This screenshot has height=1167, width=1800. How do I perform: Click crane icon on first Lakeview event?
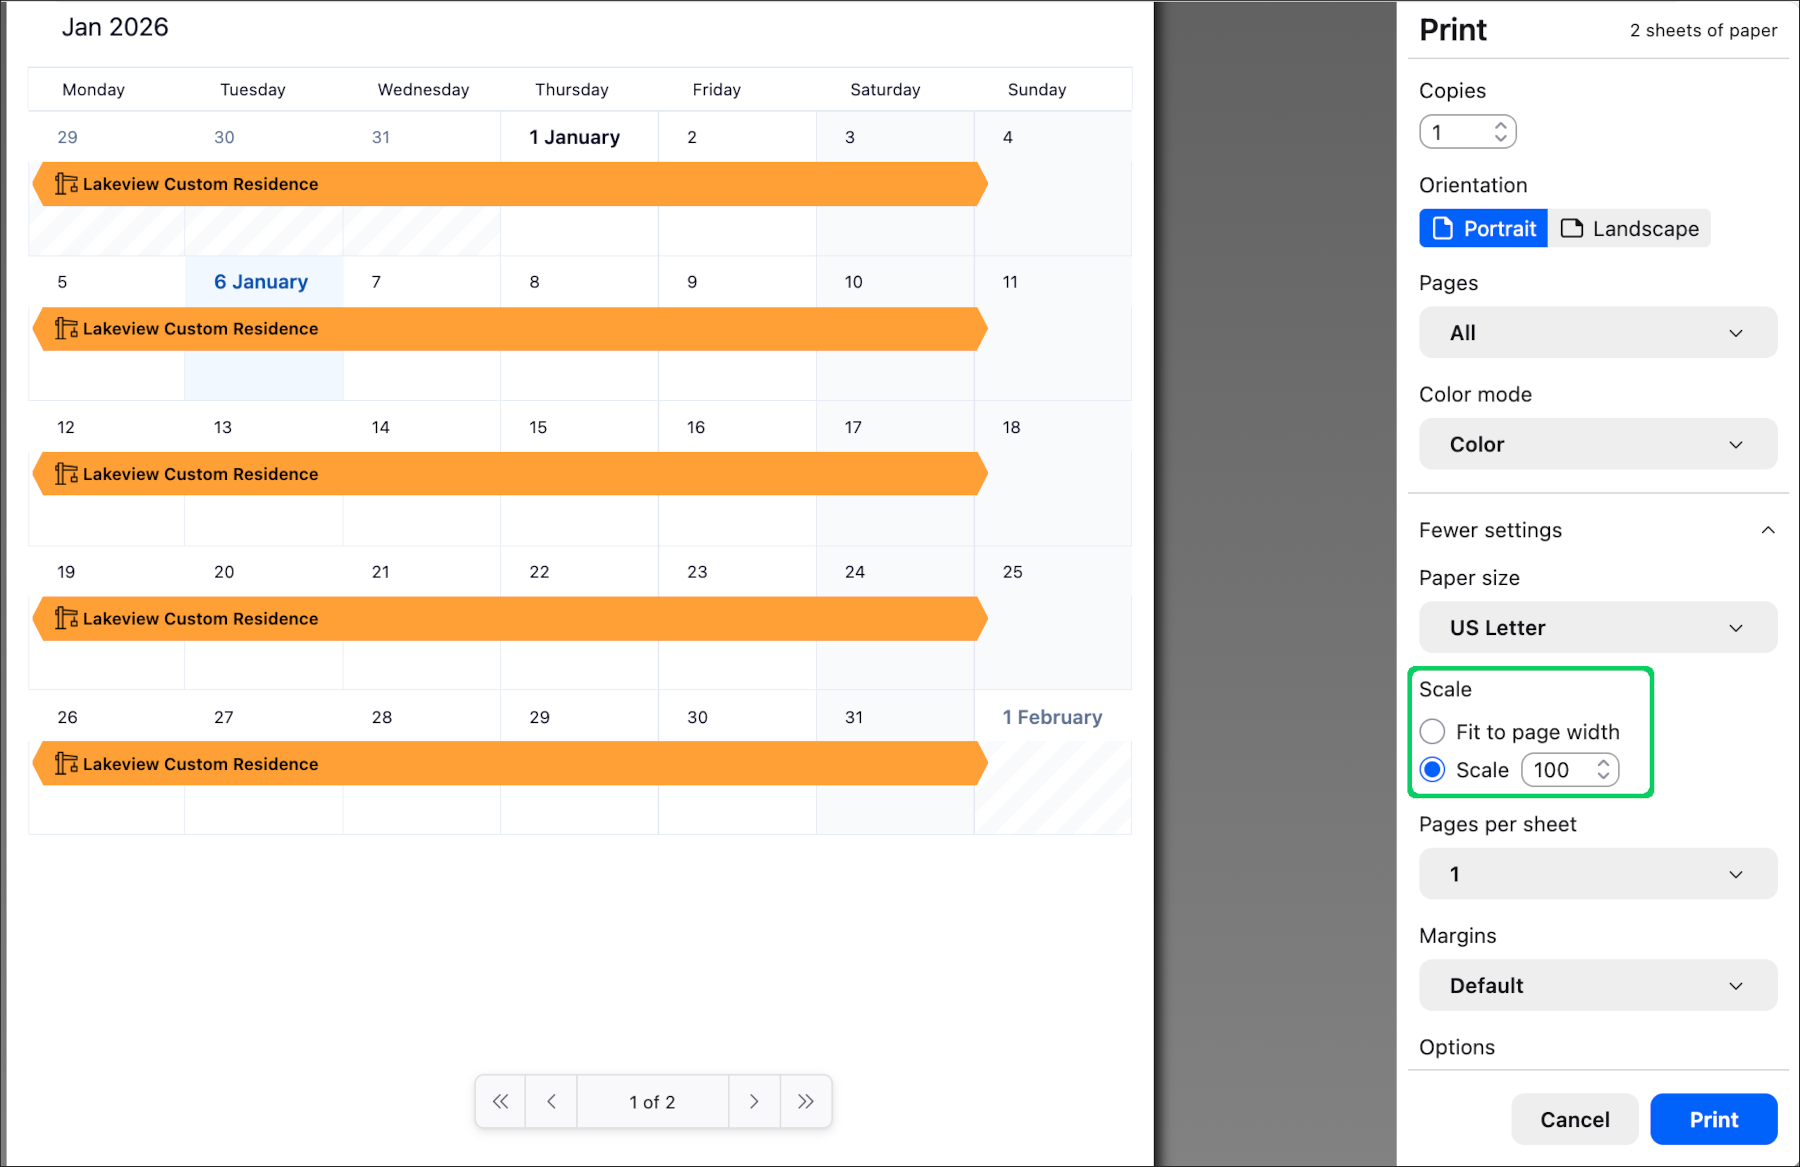tap(66, 184)
